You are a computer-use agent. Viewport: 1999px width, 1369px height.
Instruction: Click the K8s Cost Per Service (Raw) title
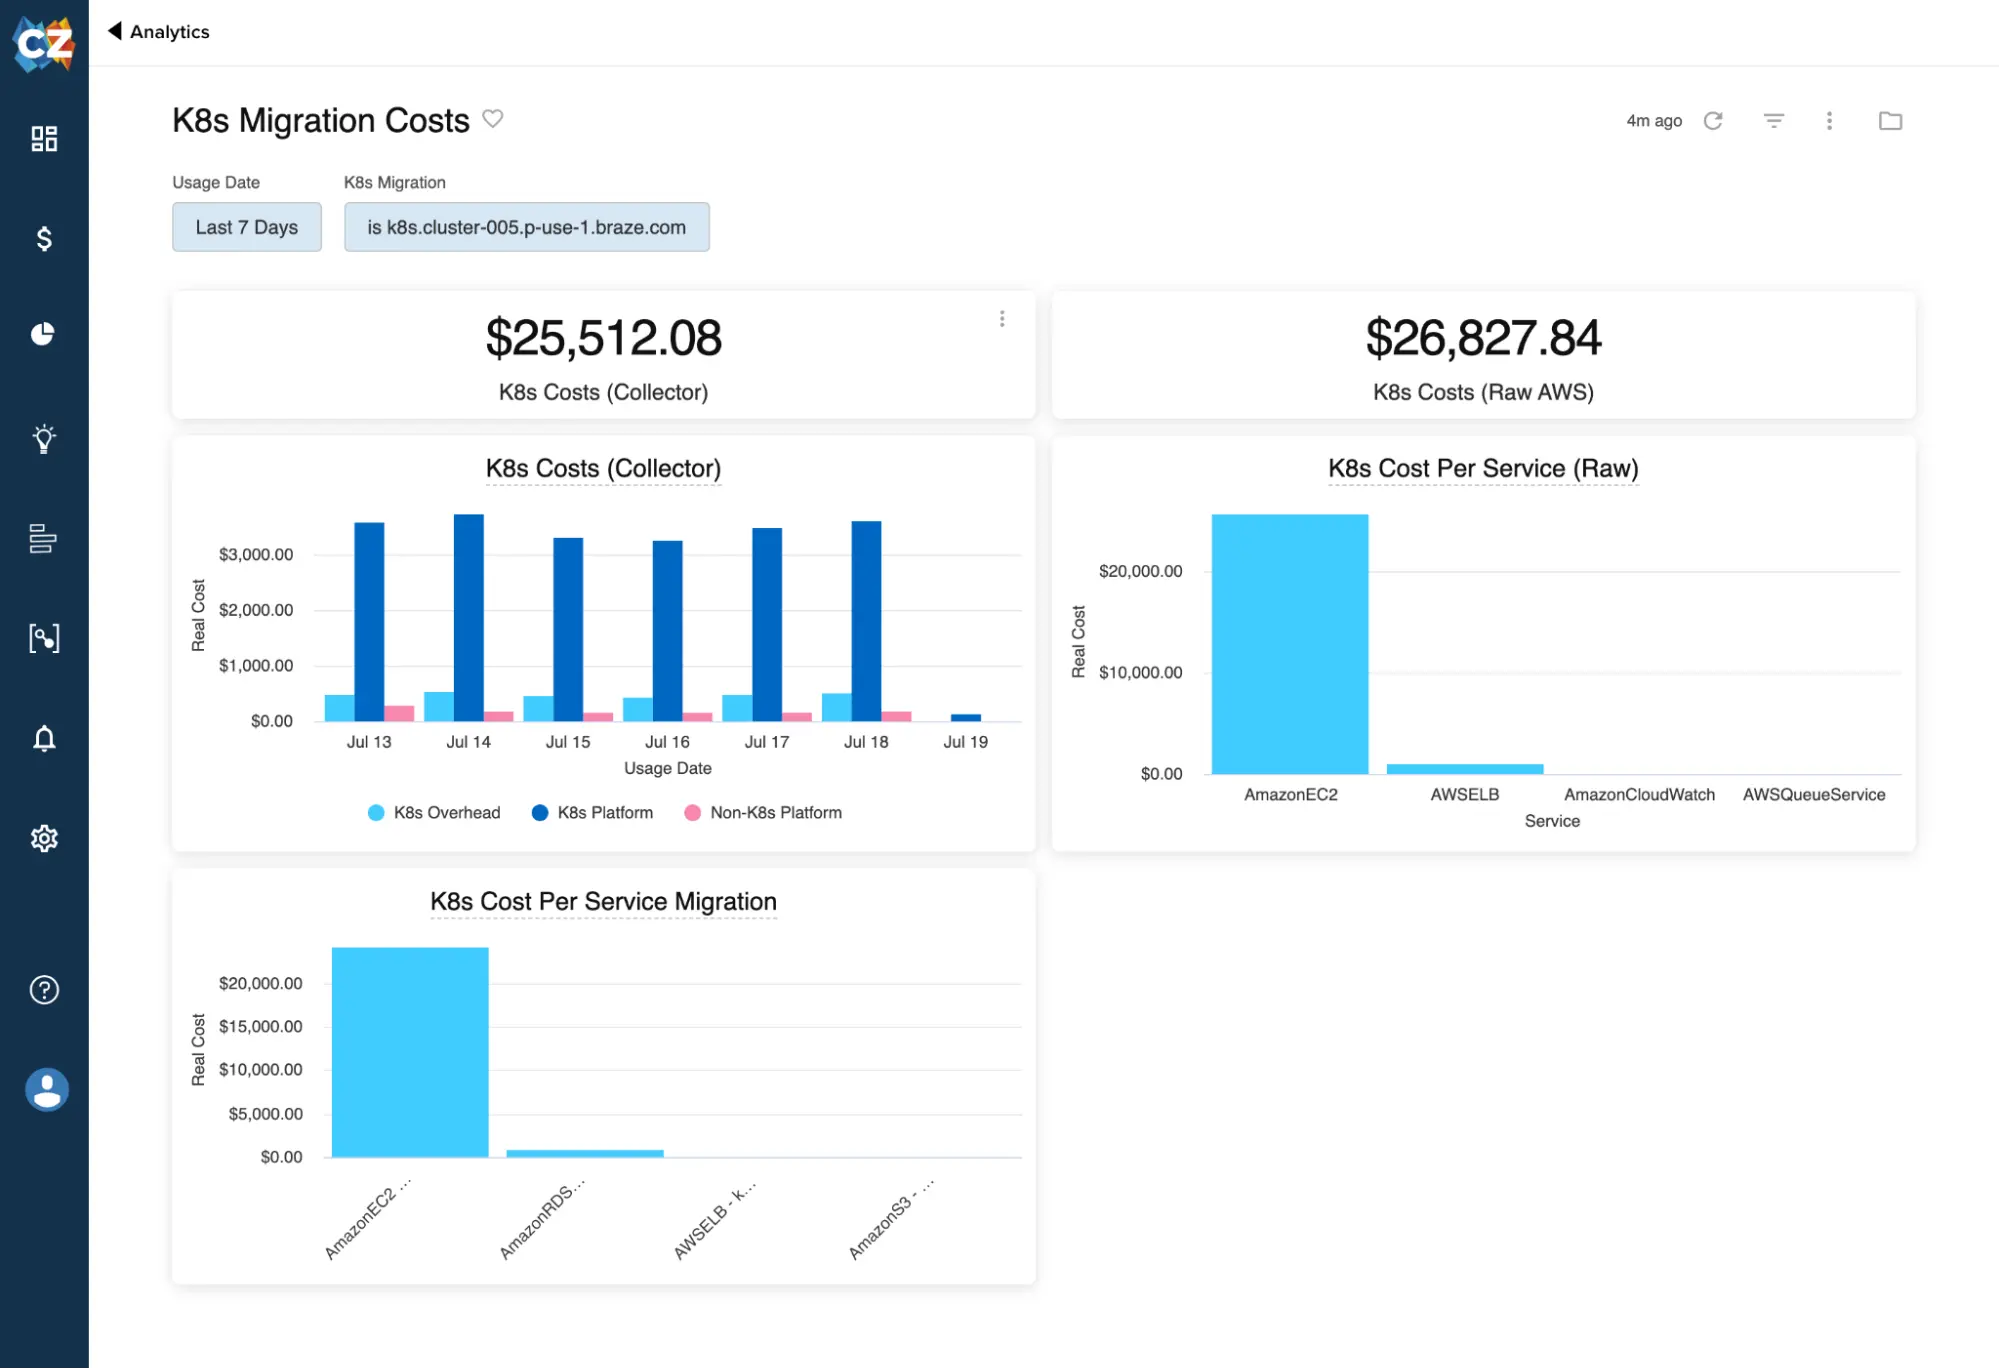(1483, 469)
